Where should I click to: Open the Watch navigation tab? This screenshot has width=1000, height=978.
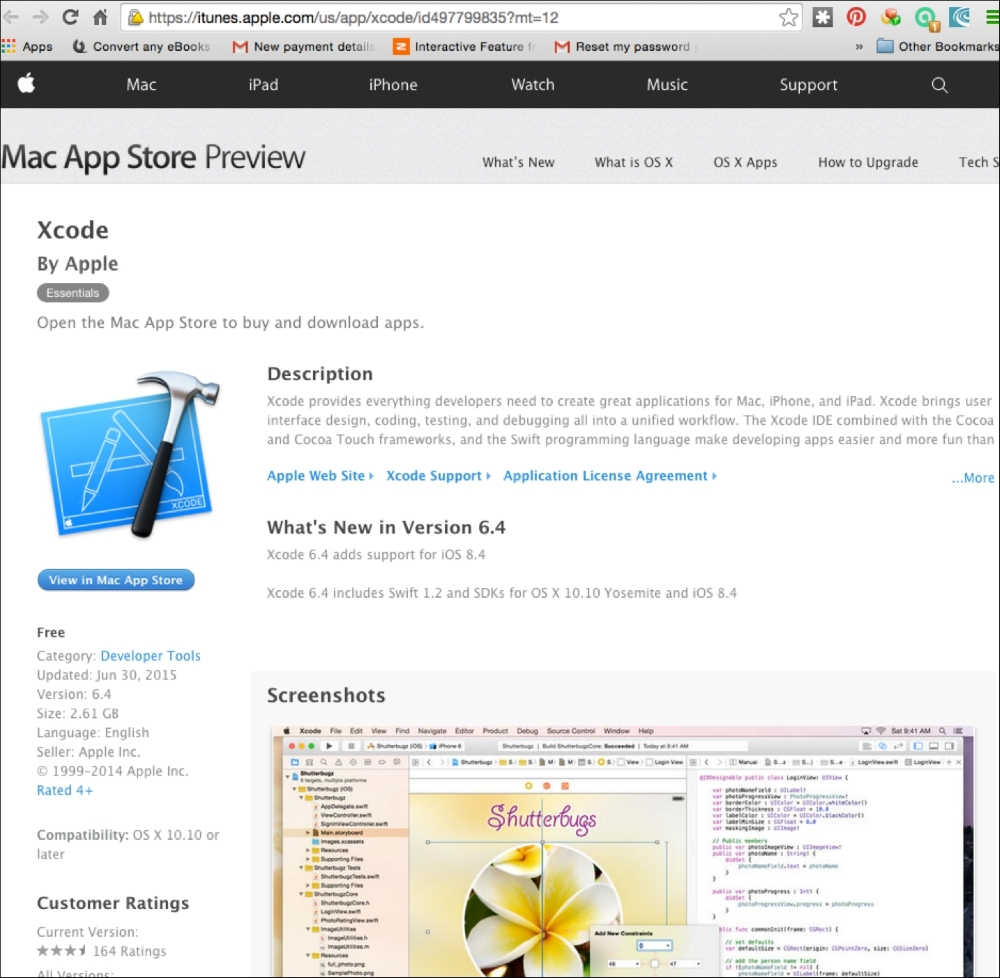533,85
